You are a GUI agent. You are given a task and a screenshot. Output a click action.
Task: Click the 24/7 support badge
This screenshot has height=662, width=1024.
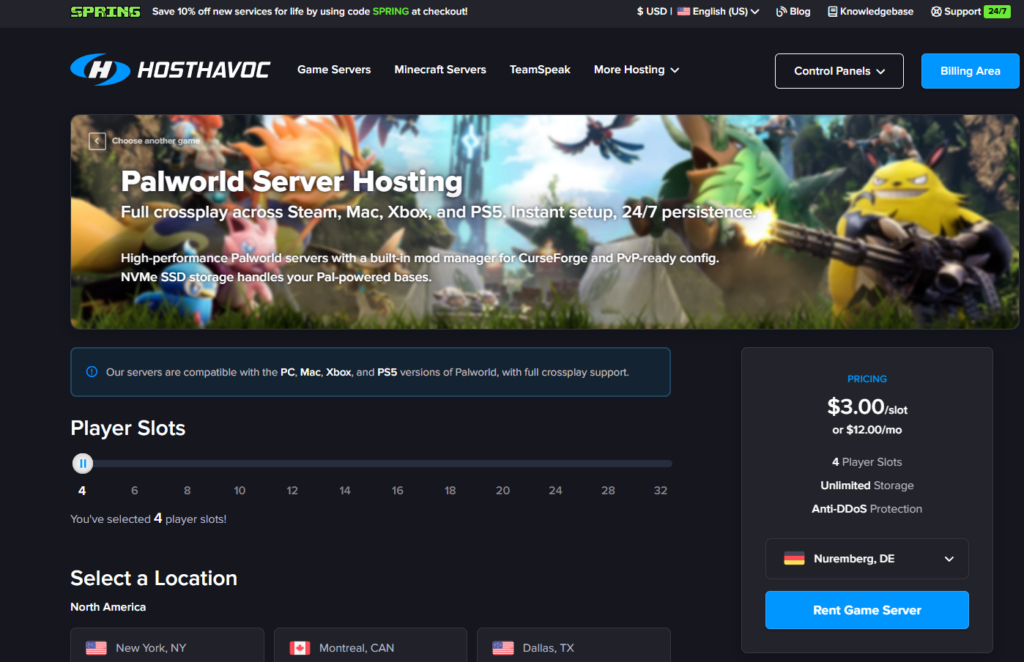pyautogui.click(x=997, y=11)
